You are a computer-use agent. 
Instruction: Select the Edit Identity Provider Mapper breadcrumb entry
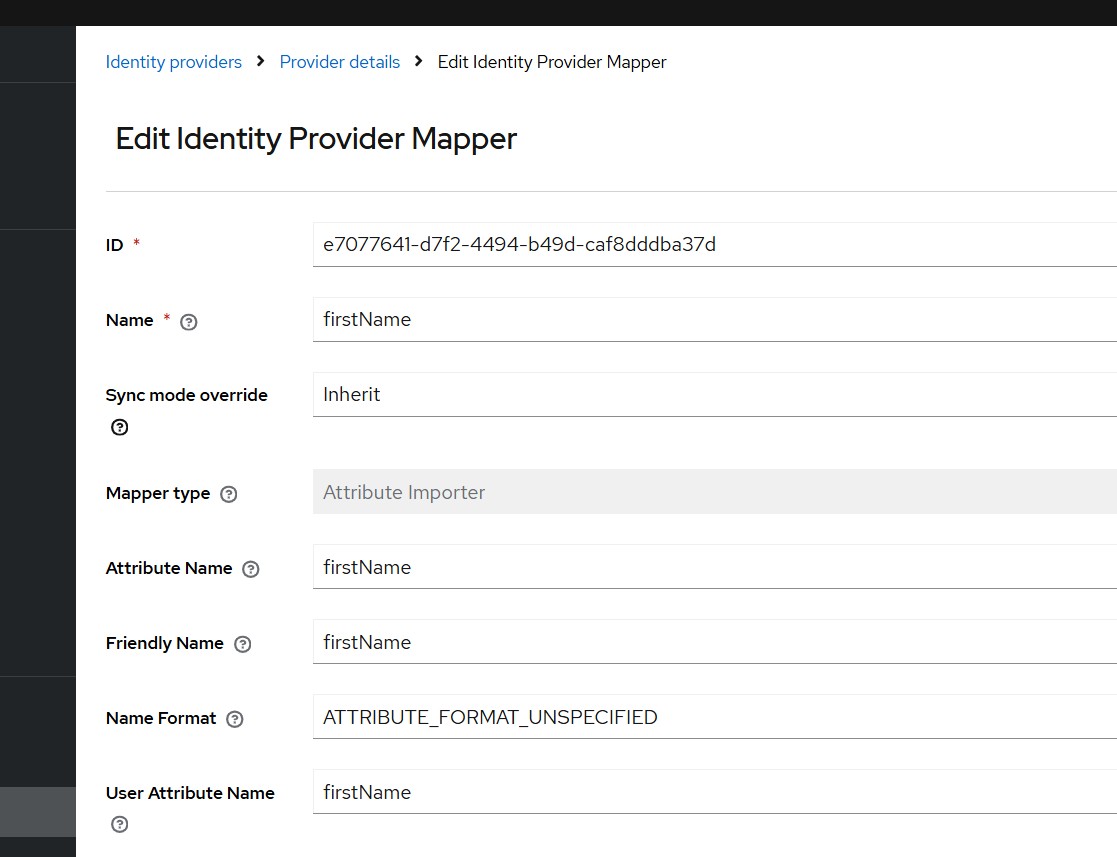pyautogui.click(x=551, y=61)
